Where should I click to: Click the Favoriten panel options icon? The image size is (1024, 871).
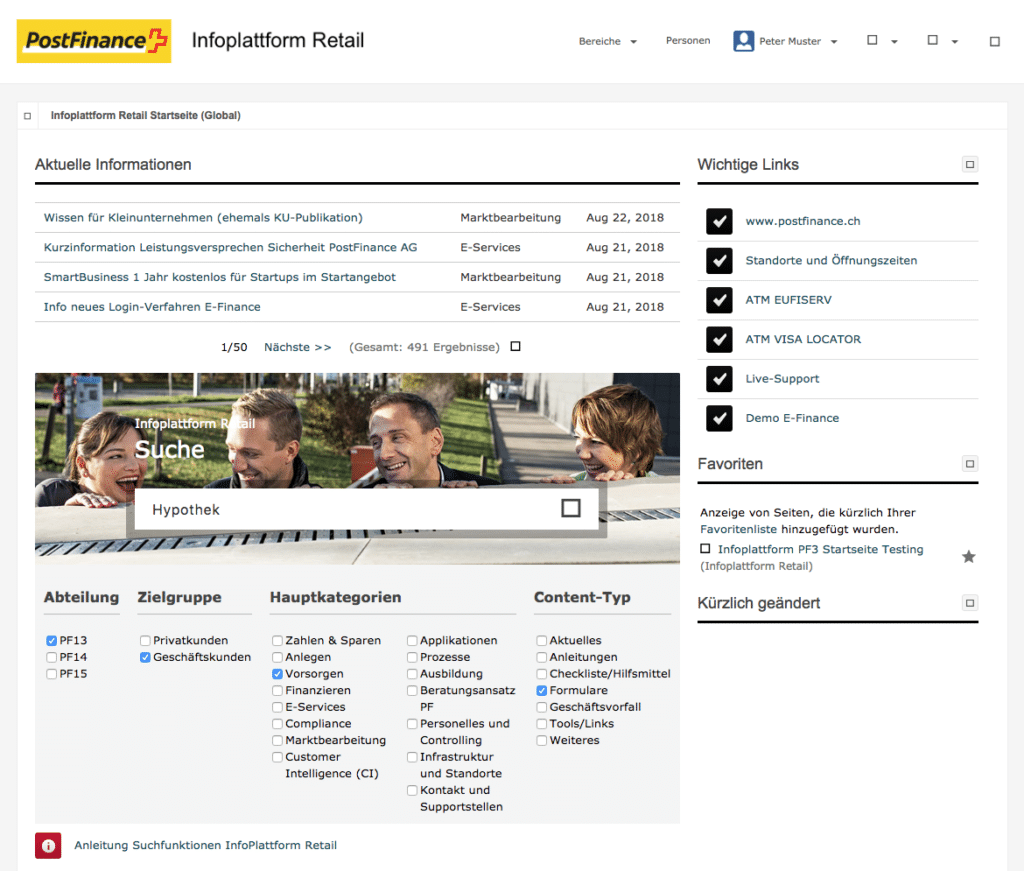[969, 464]
